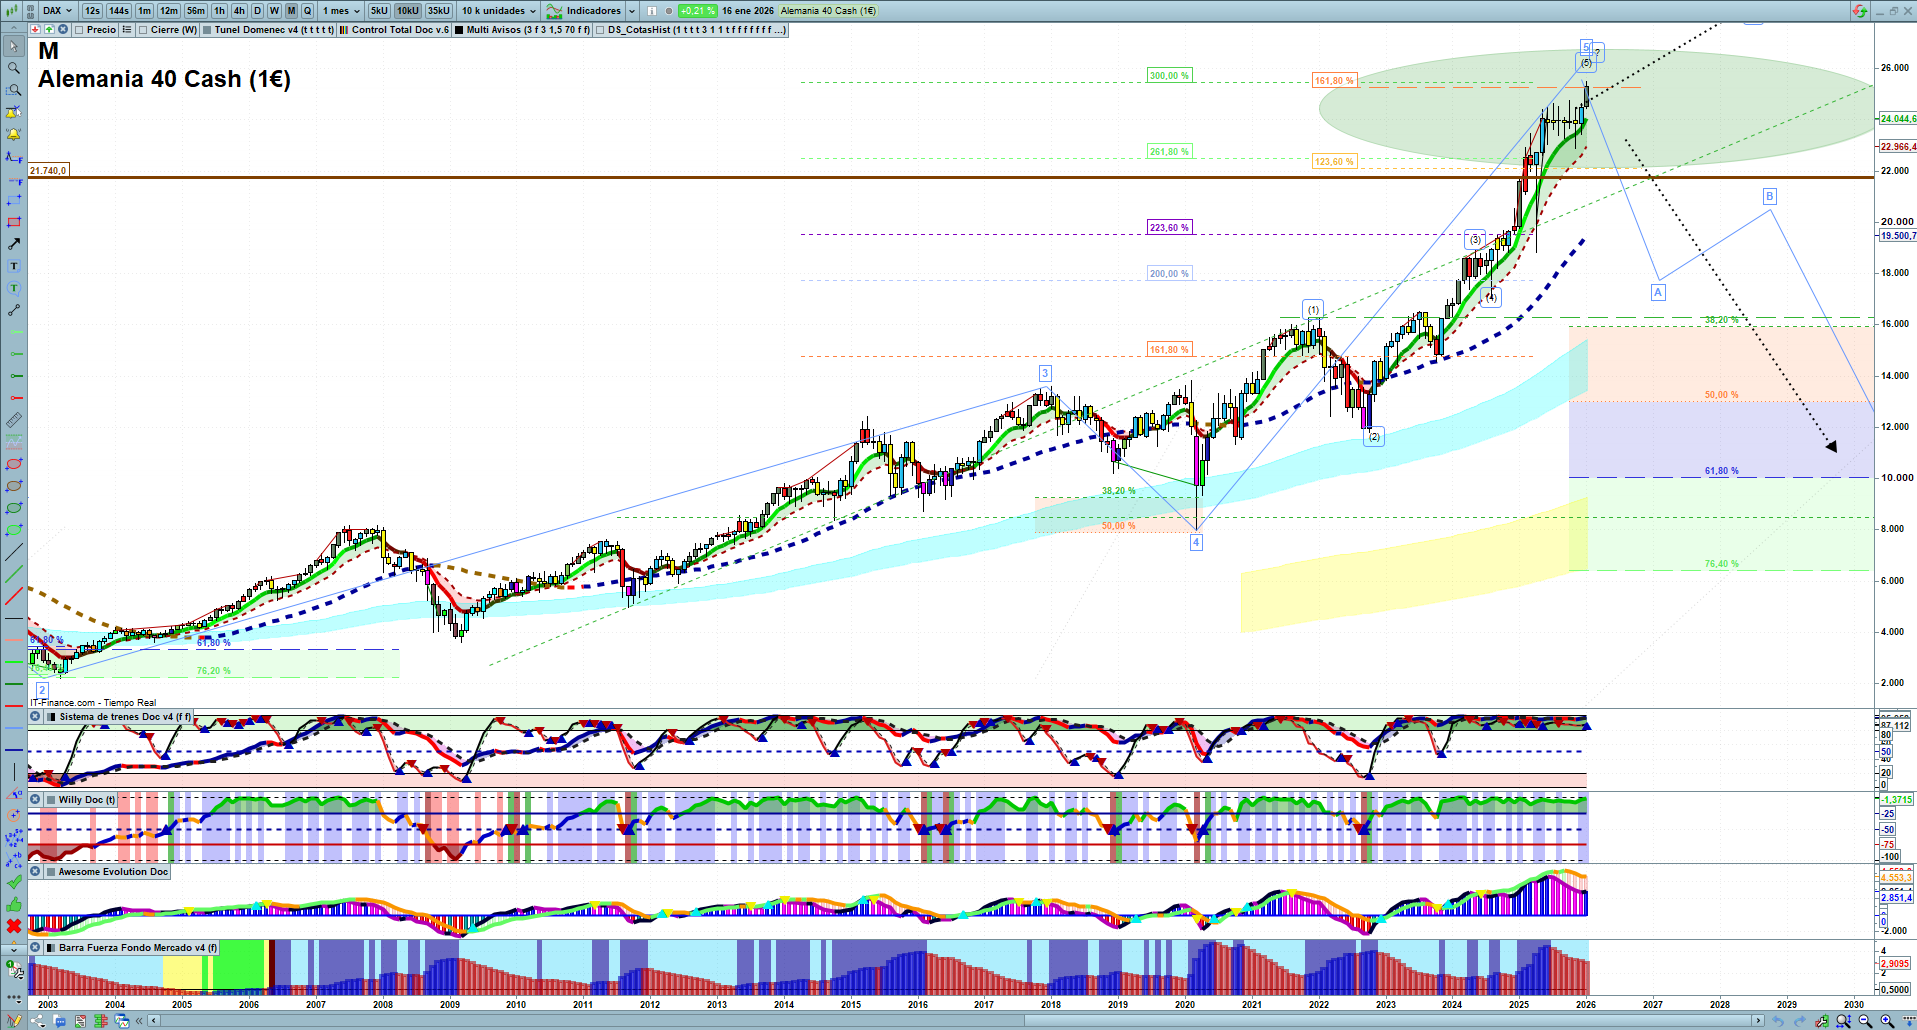Click the pencil drawing icon at bottom left
Screen dimensions: 1917x1030
click(x=14, y=1021)
